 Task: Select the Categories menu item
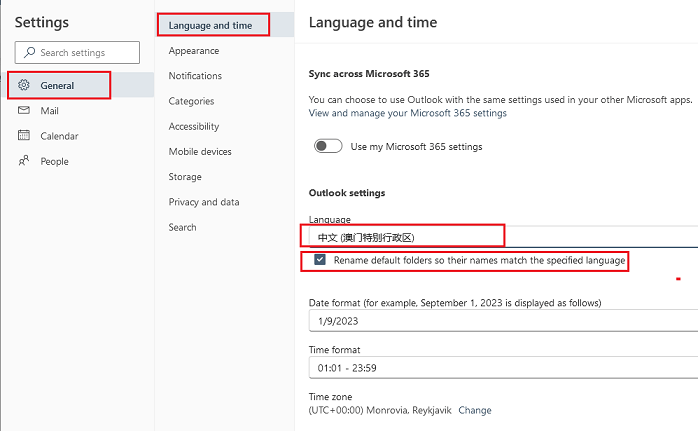point(191,101)
